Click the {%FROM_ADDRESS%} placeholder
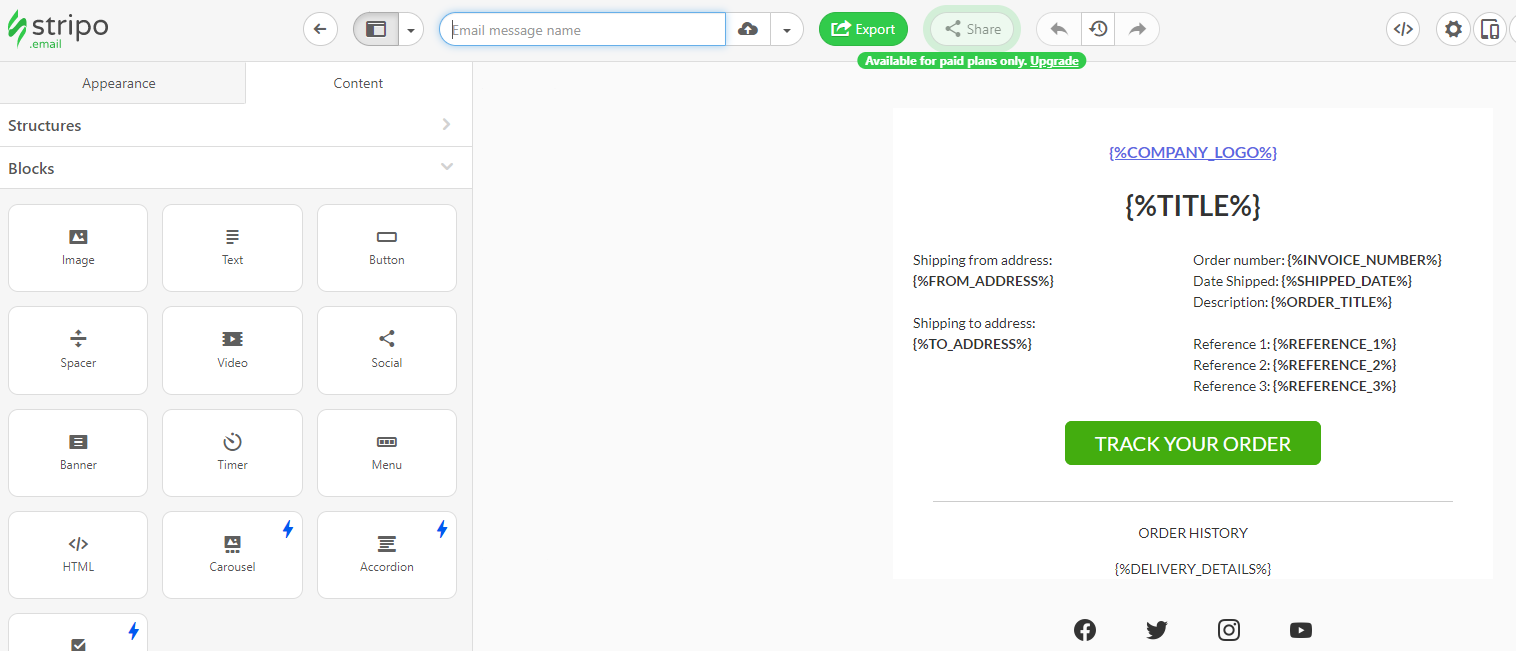This screenshot has width=1516, height=651. [x=983, y=281]
